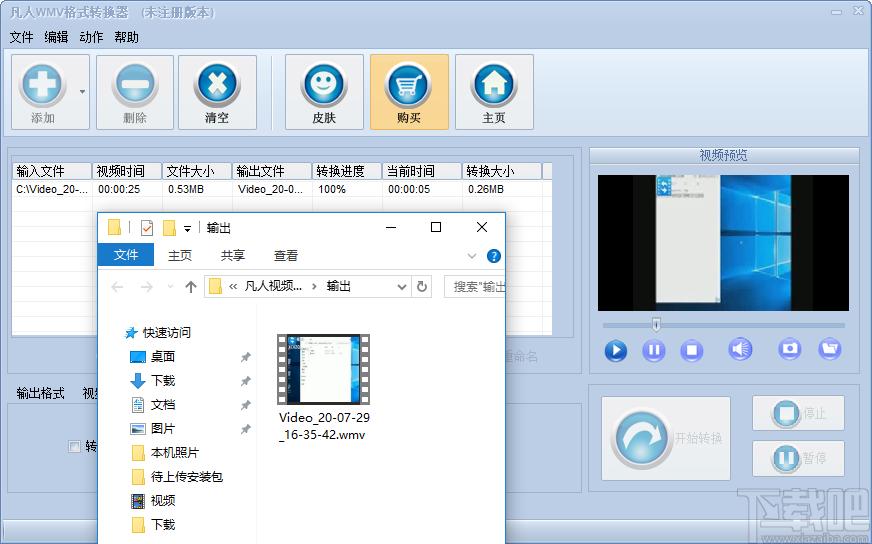872x544 pixels.
Task: Open 图片 in navigation pane
Action: point(163,428)
